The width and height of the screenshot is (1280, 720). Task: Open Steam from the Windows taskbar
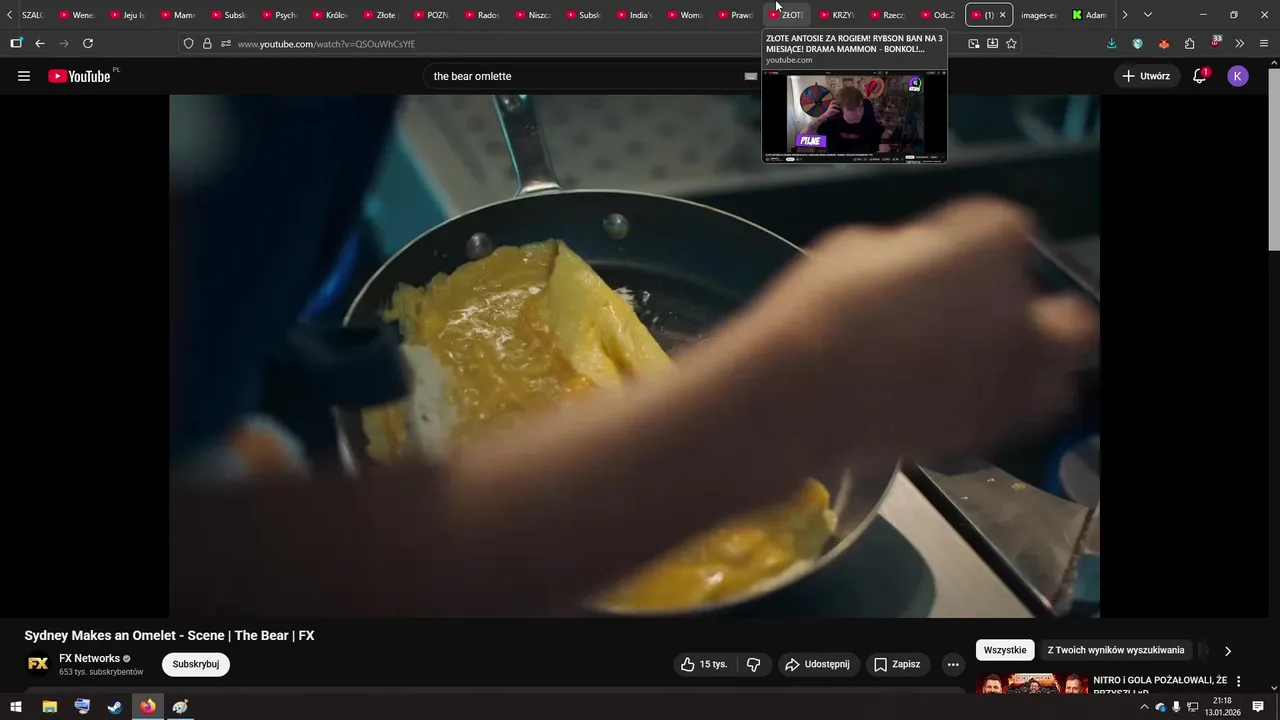coord(115,707)
